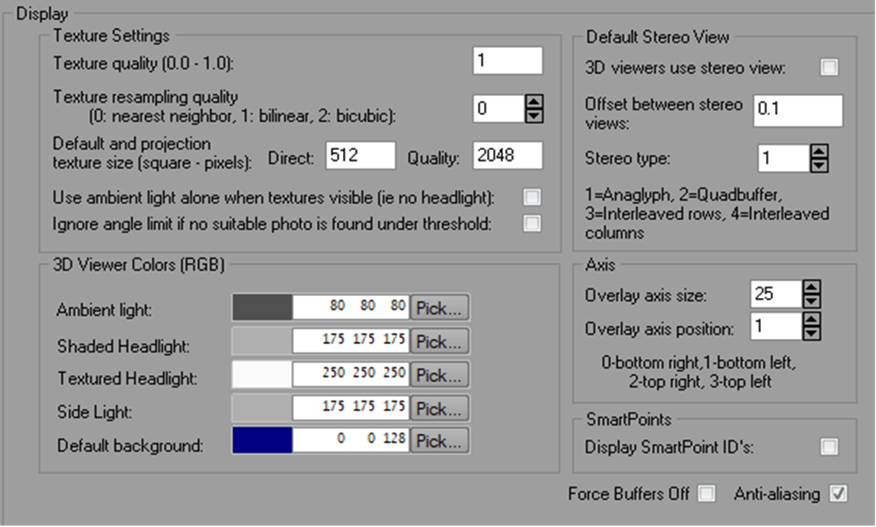Click the Default background blue color swatch

tap(262, 441)
